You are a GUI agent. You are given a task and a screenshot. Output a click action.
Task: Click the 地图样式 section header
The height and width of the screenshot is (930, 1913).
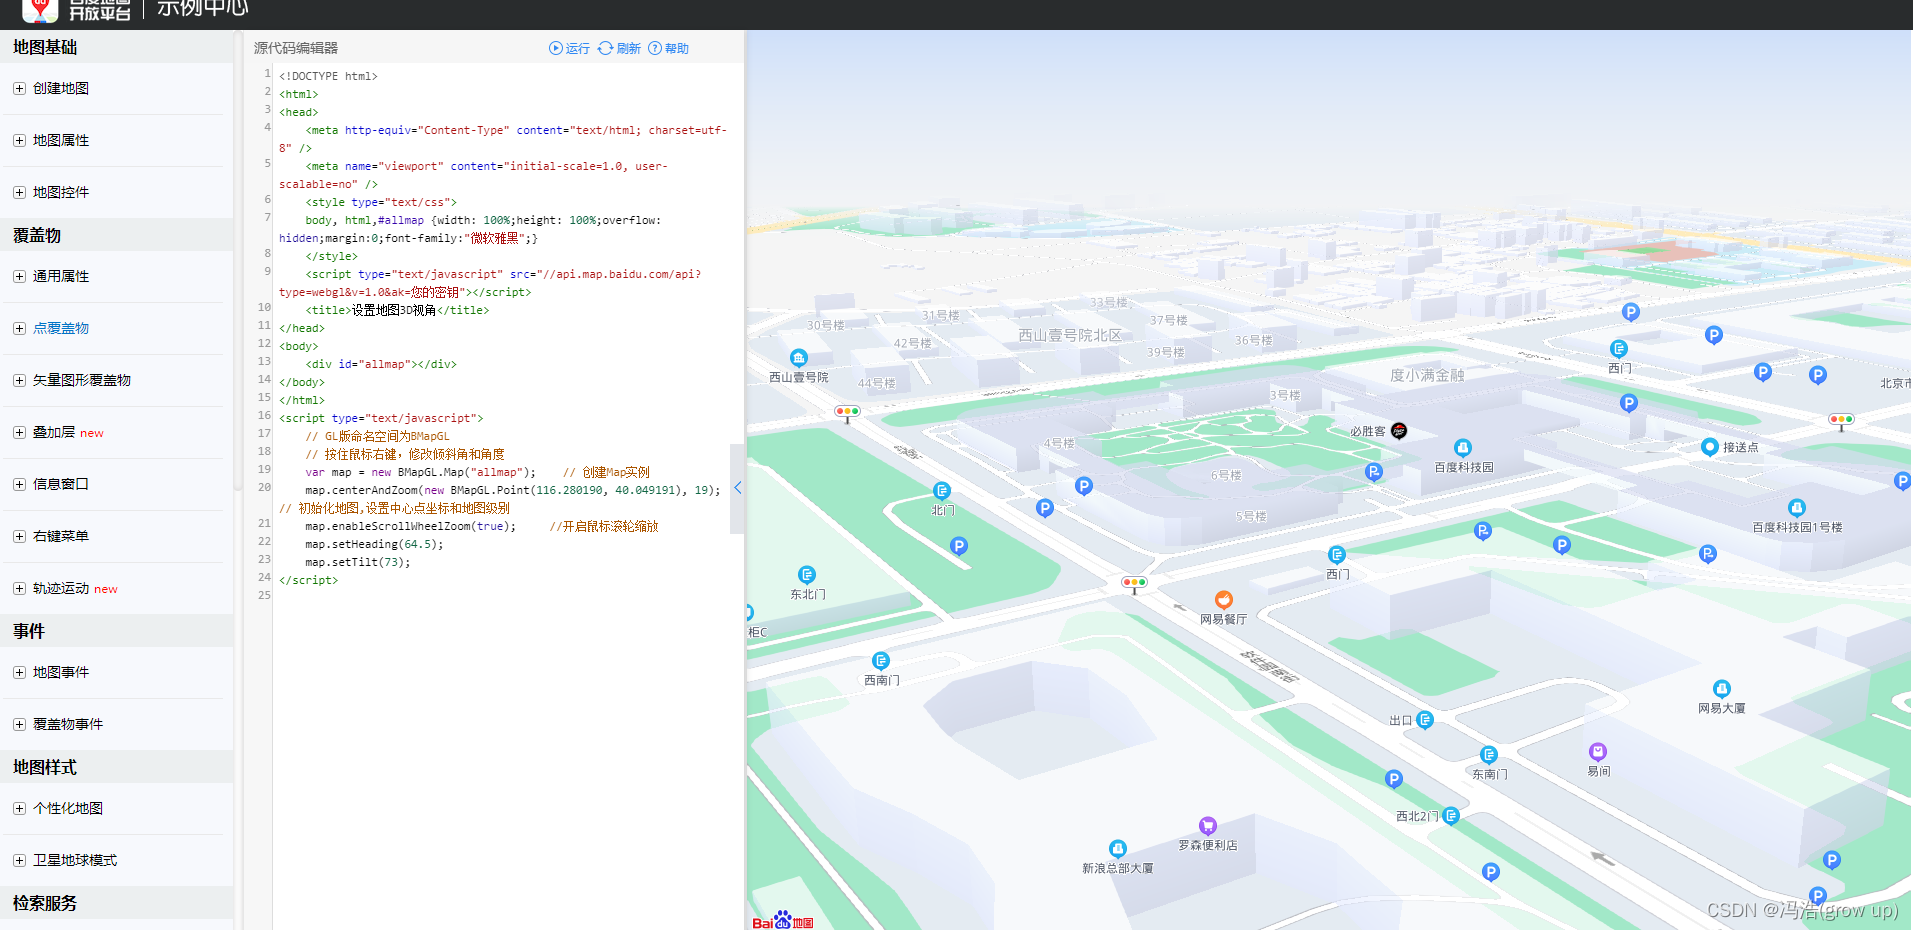click(x=45, y=767)
